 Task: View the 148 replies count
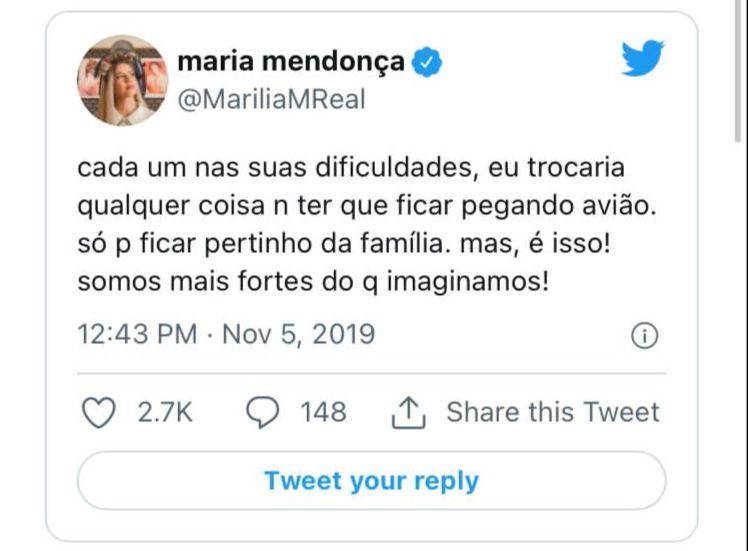[323, 412]
